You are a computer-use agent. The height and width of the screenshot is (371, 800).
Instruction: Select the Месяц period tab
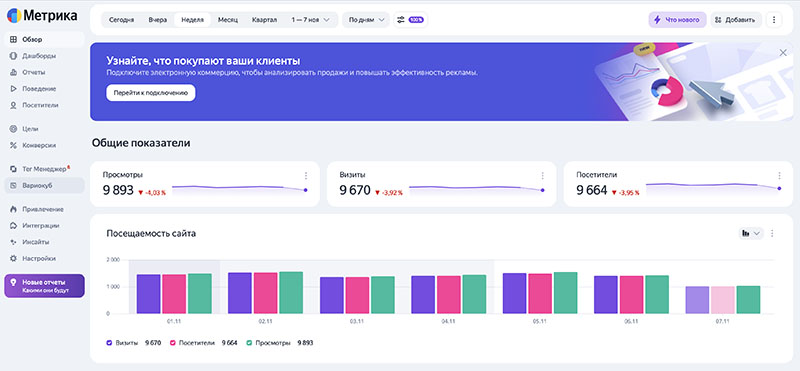228,20
